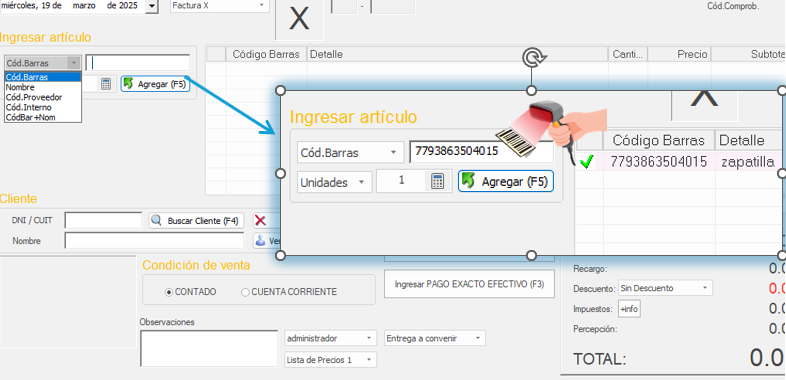Select the CUENTA CORRIENTE radio button
This screenshot has height=380, width=786.
tap(245, 292)
